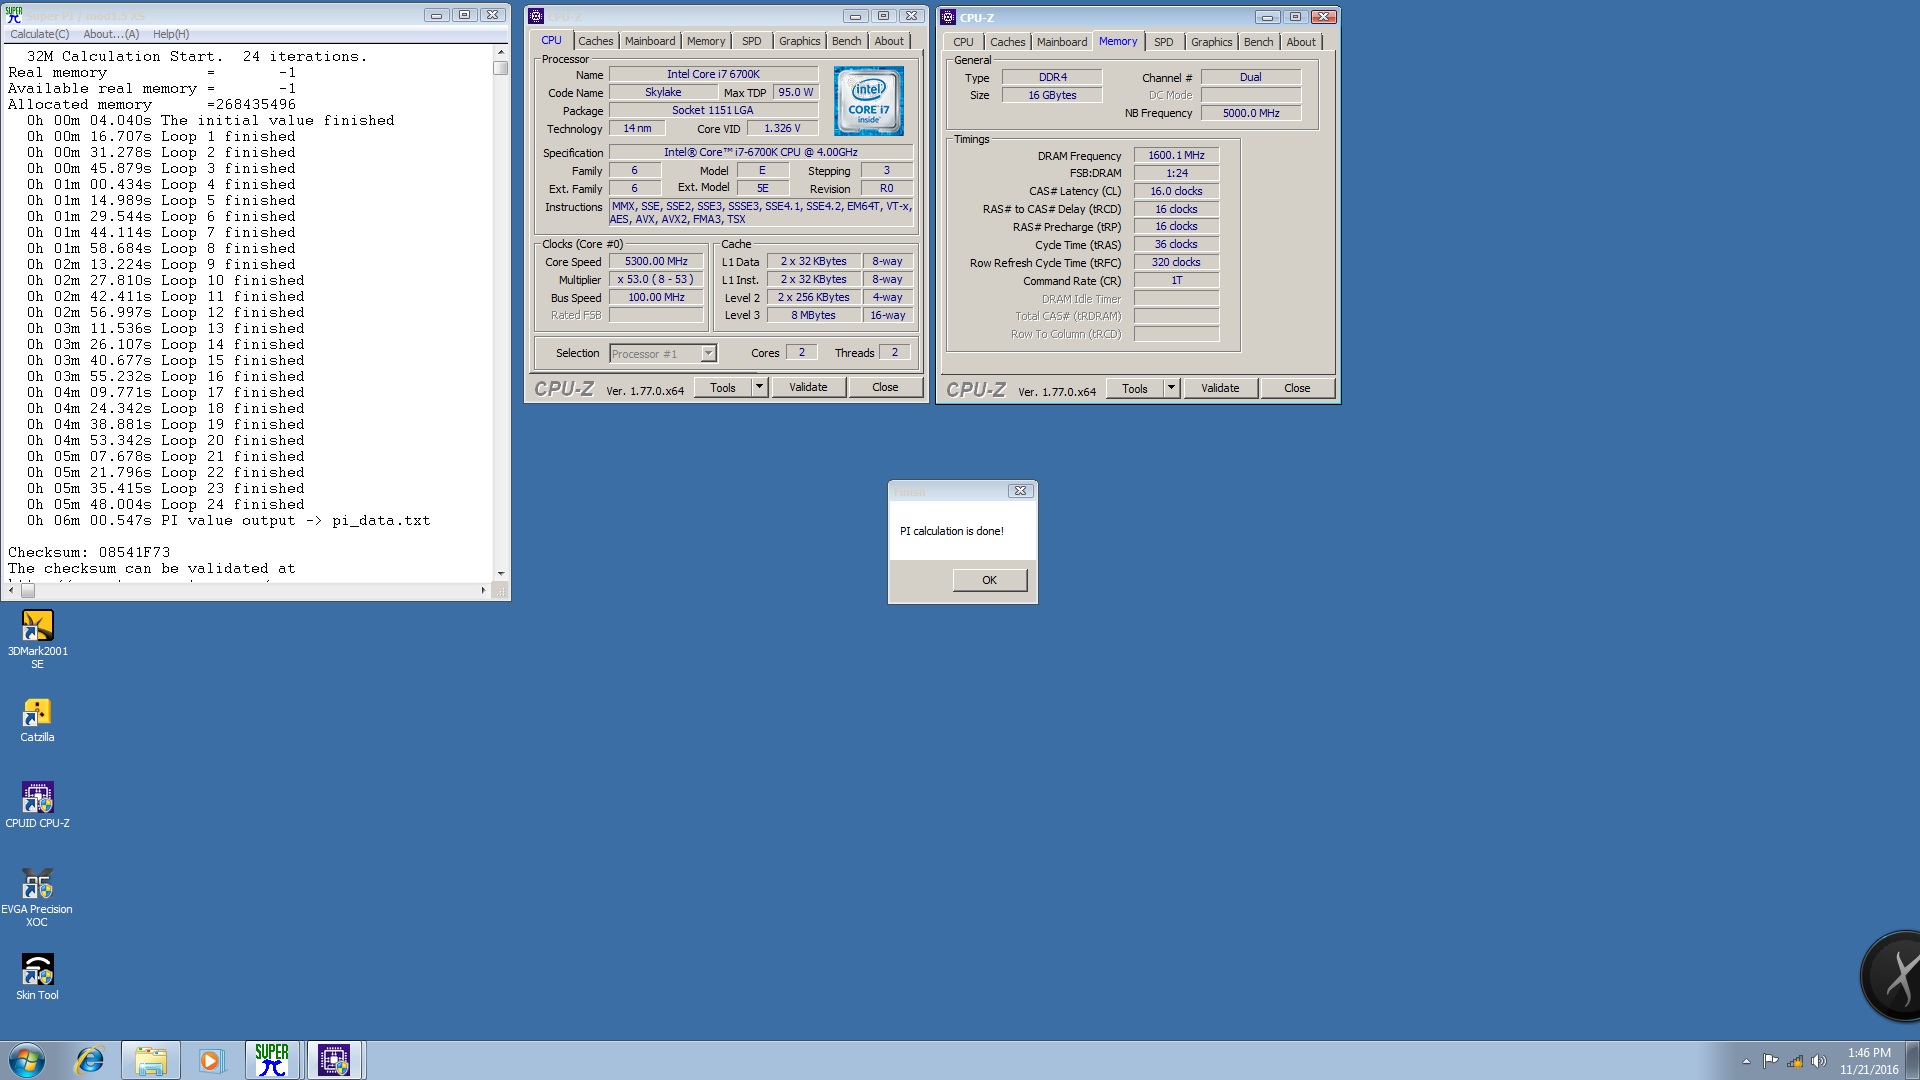This screenshot has width=1920, height=1080.
Task: Switch to the Super PI taskbar button
Action: point(272,1060)
